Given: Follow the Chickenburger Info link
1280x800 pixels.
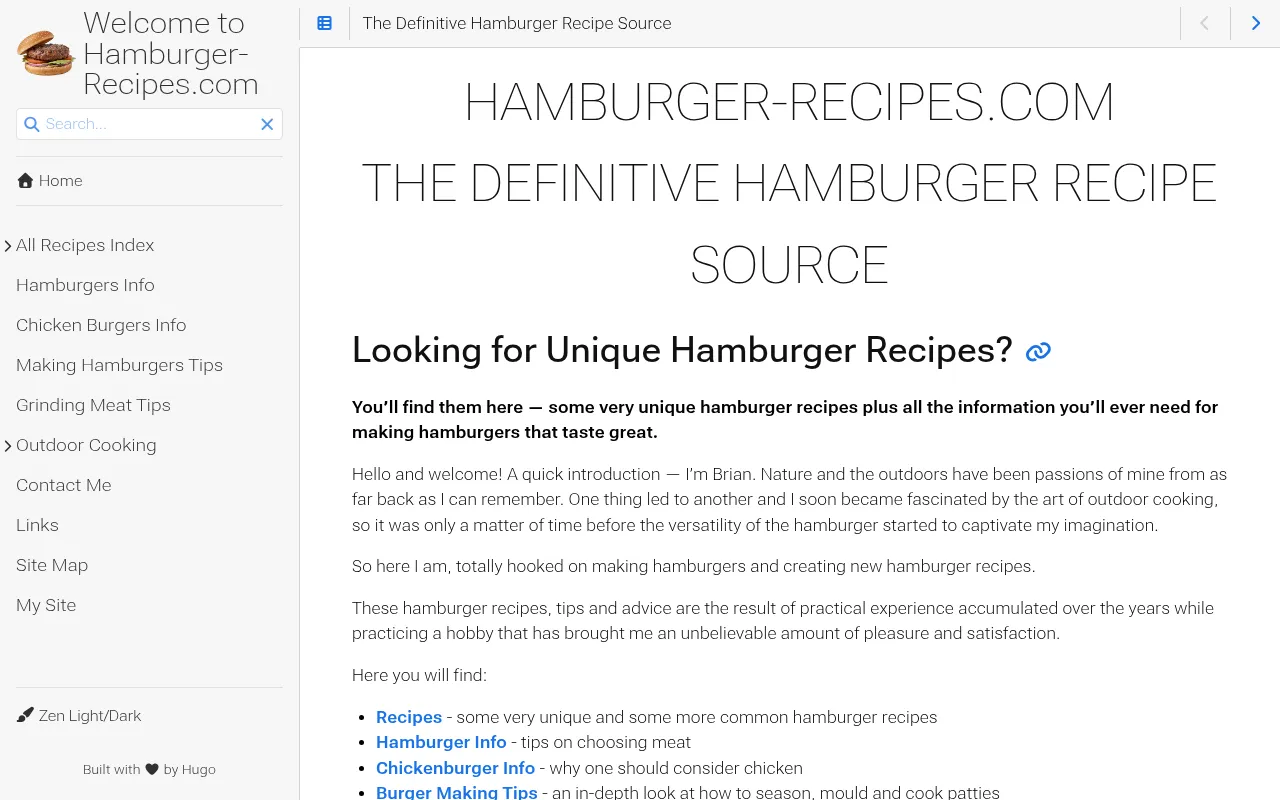Looking at the screenshot, I should coord(455,768).
